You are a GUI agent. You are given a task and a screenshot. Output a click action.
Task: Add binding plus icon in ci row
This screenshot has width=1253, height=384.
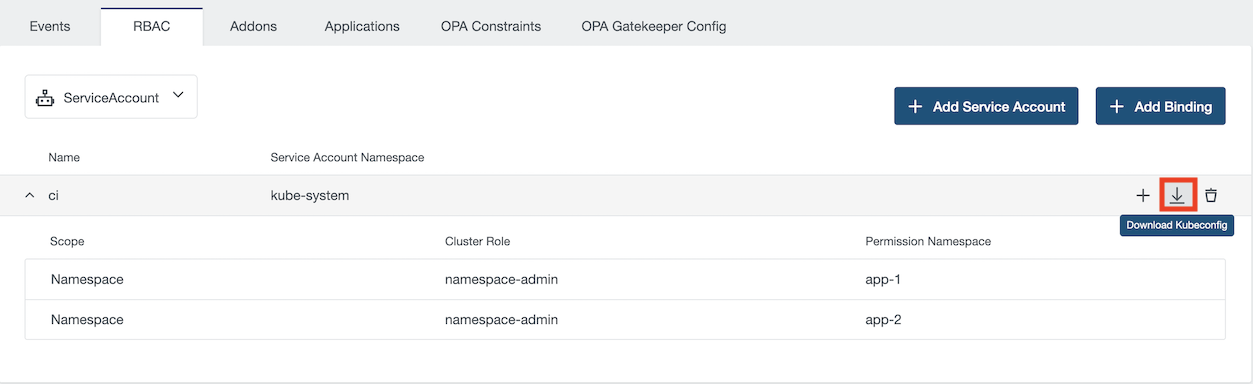click(1143, 195)
